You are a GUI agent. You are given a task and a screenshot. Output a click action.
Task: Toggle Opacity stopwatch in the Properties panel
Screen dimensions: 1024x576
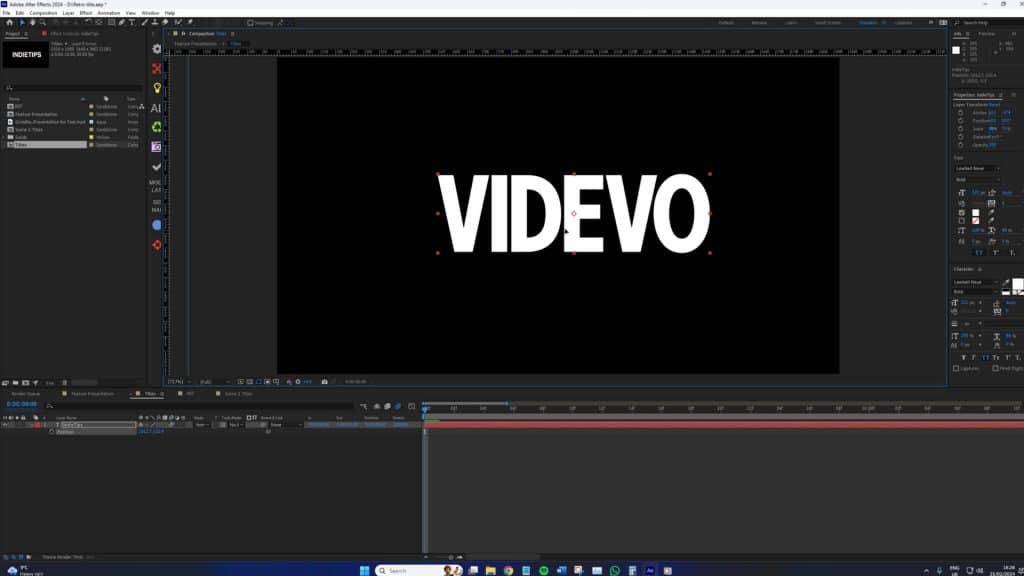coord(961,145)
